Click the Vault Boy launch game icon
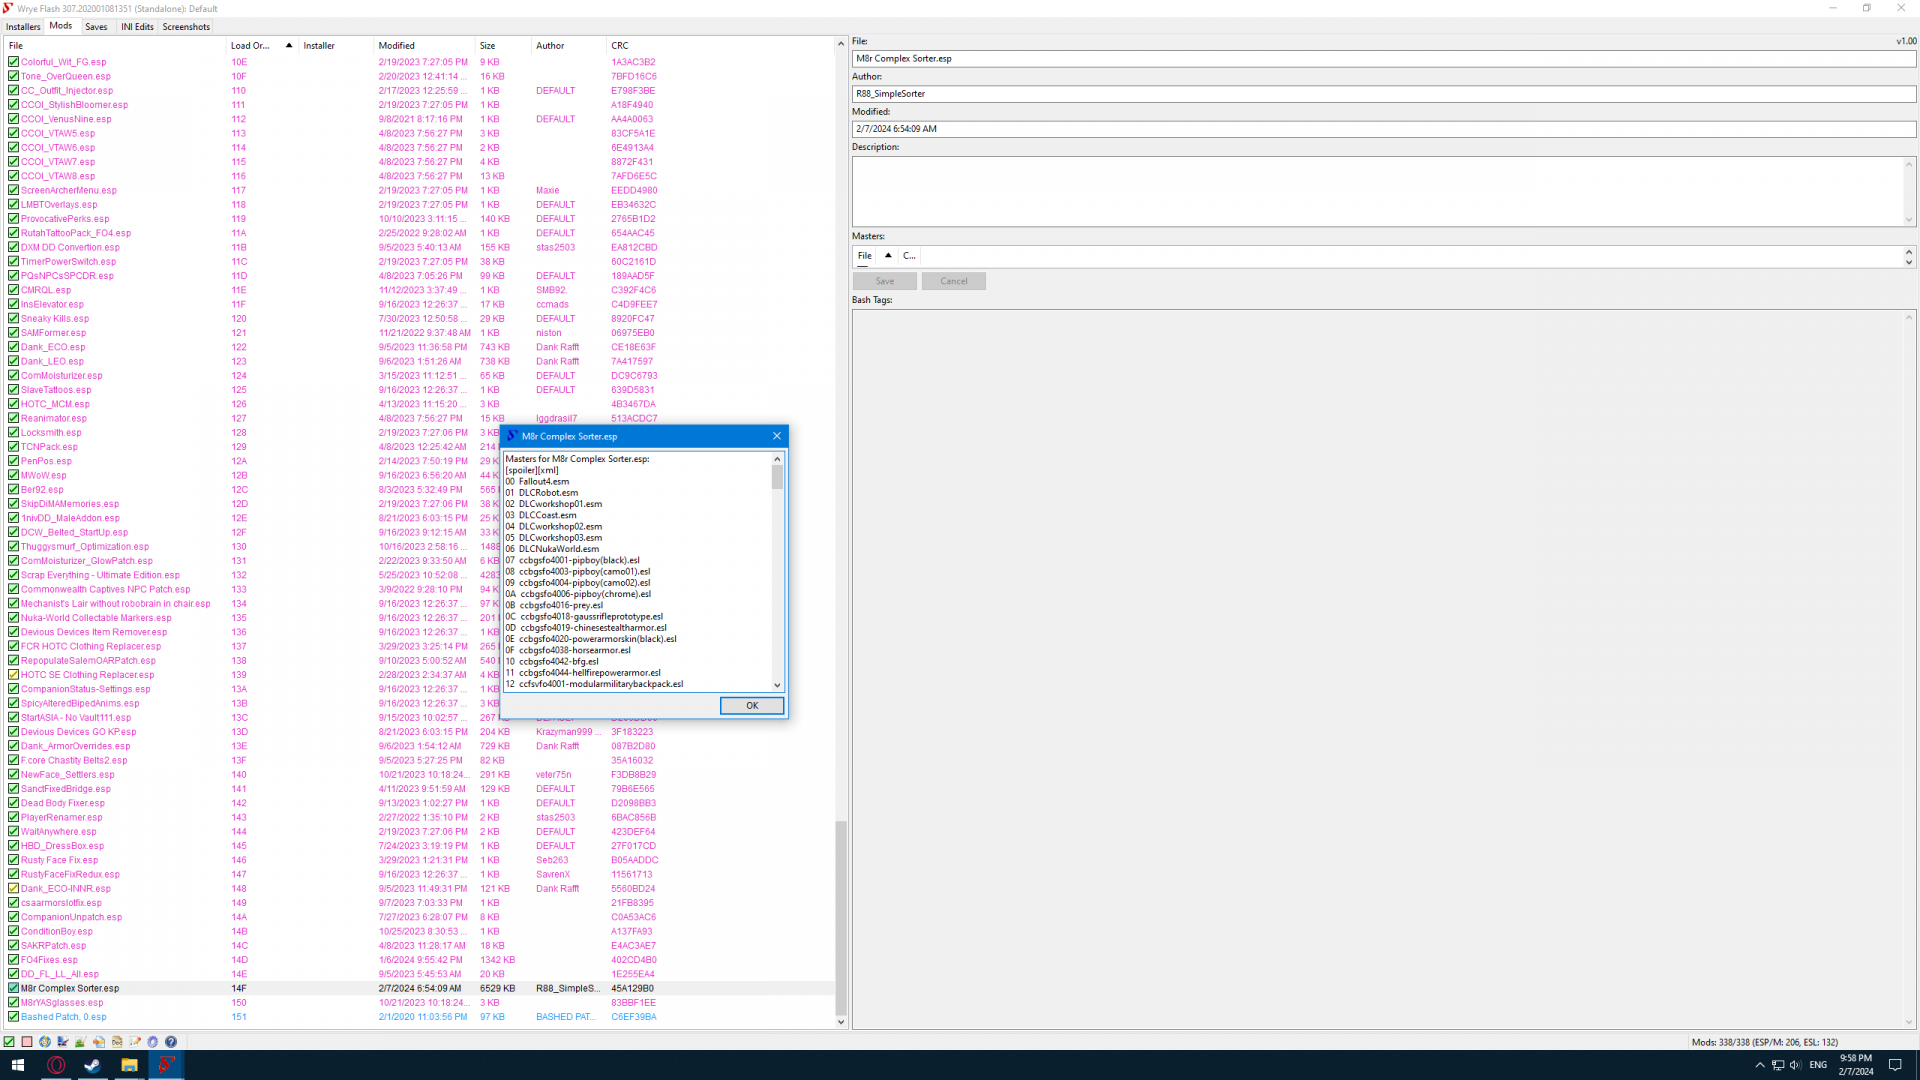 45,1041
